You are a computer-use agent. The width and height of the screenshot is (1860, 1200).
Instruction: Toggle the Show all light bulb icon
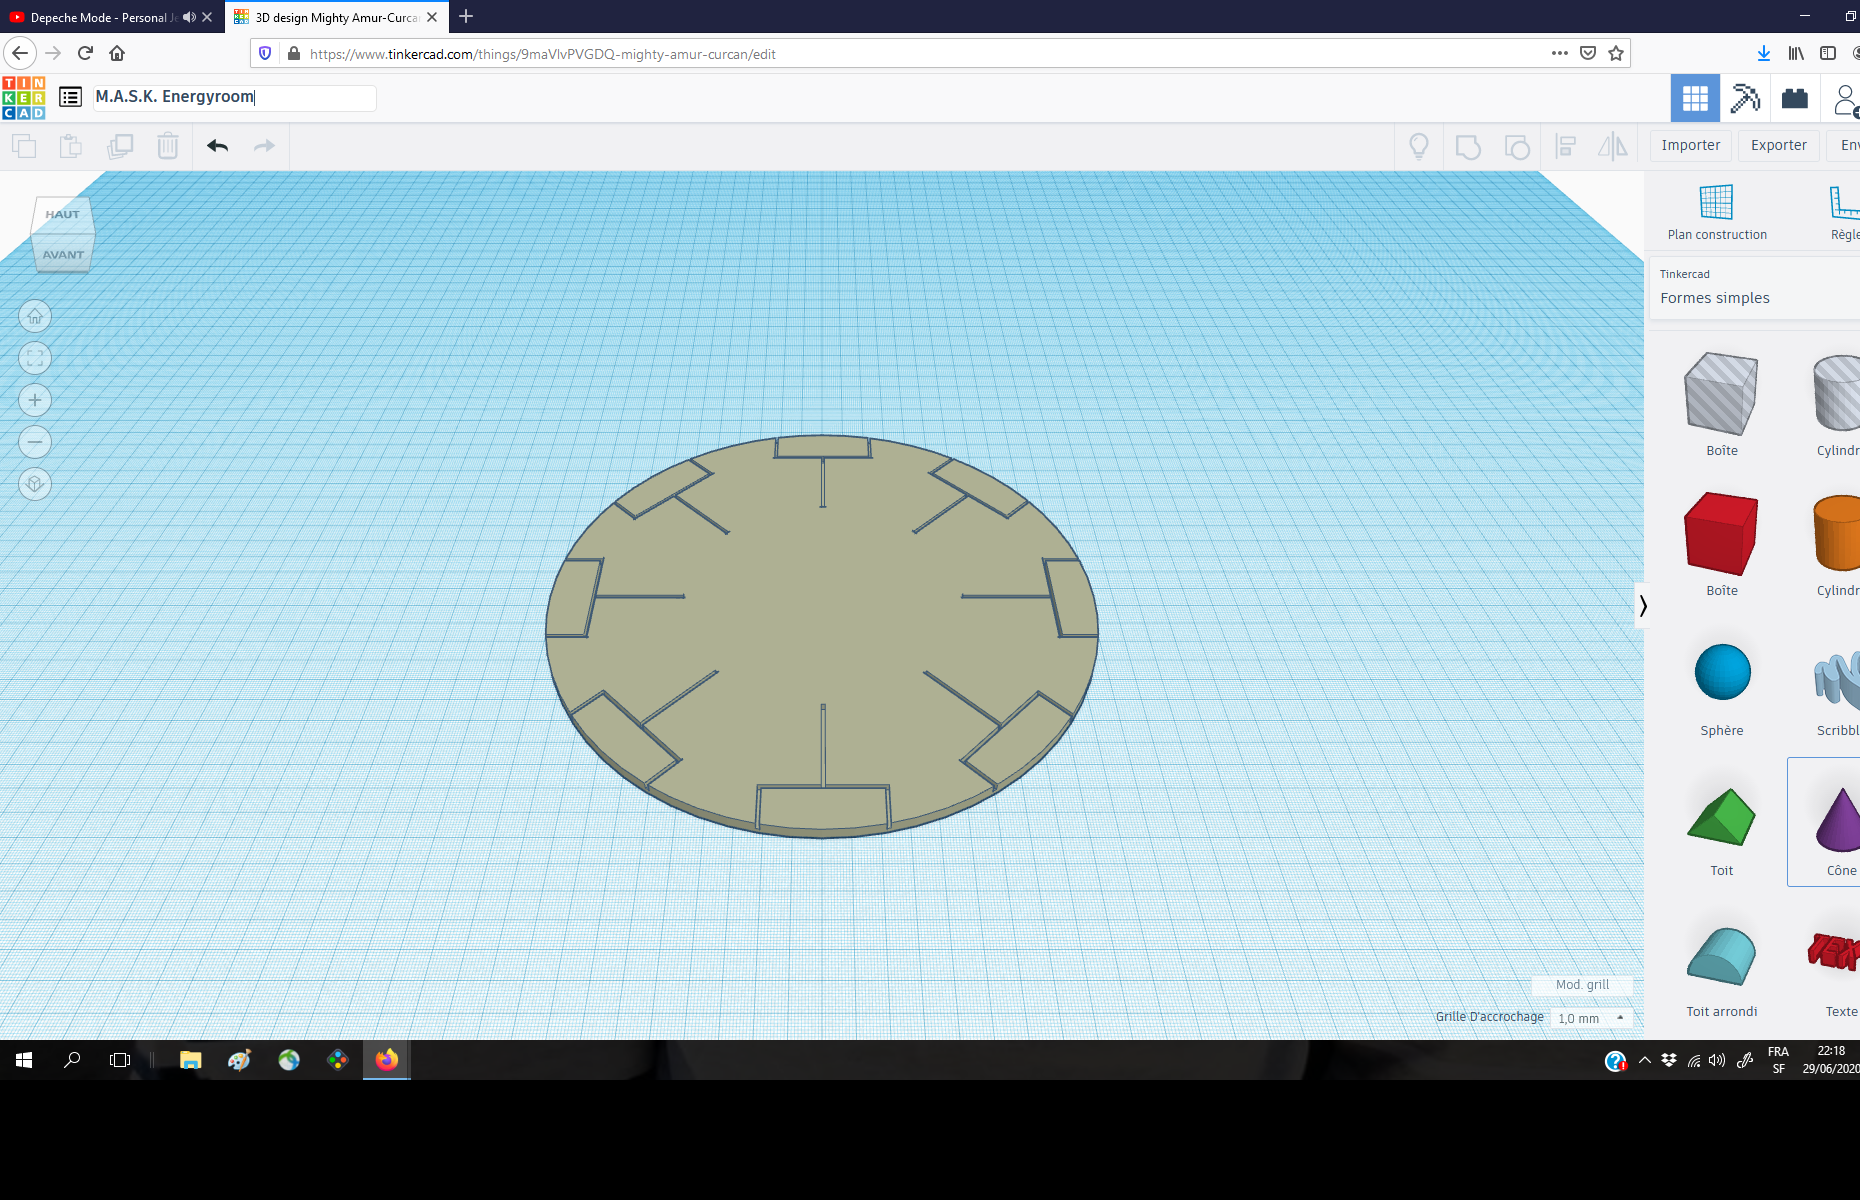(x=1418, y=147)
